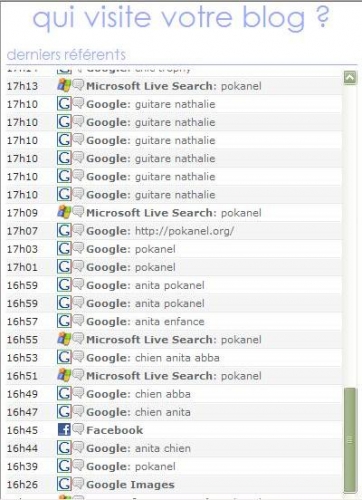Click the Windows logo icon in 17h09 row
The image size is (362, 500).
click(64, 212)
